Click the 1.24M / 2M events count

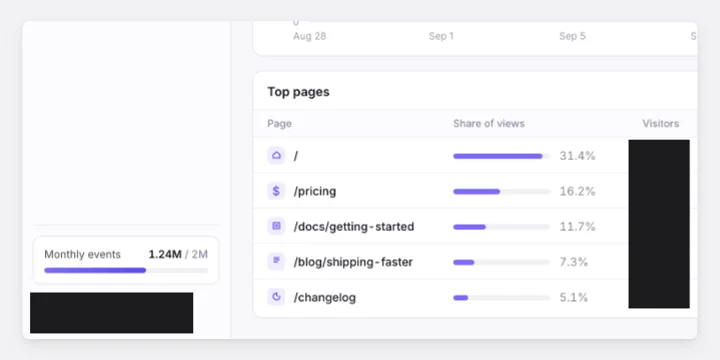pyautogui.click(x=178, y=254)
